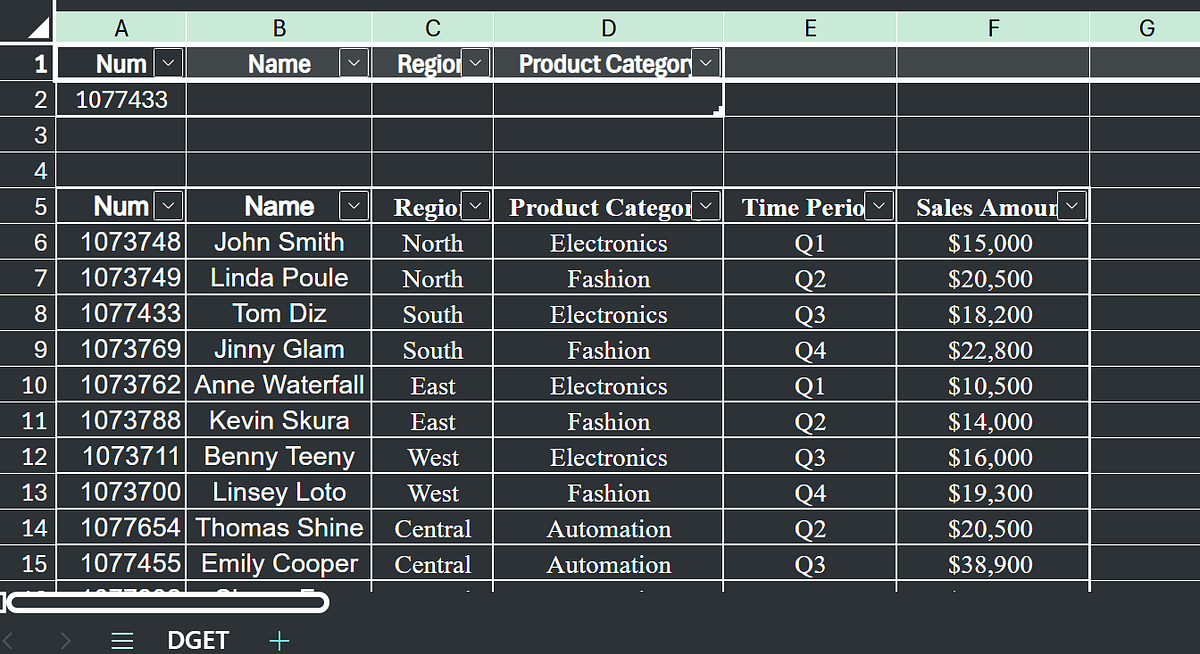Screen dimensions: 1200x654
Task: Open the Region filter dropdown in row 1
Action: coord(475,62)
